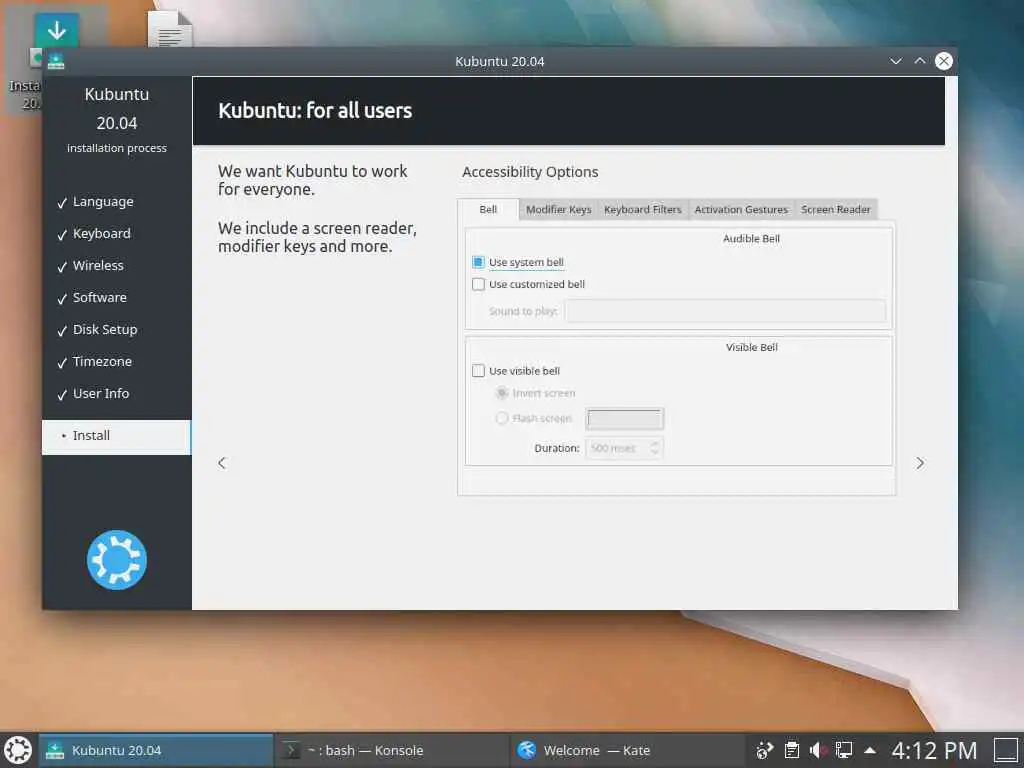
Task: Enable Use visible bell checkbox
Action: 478,371
